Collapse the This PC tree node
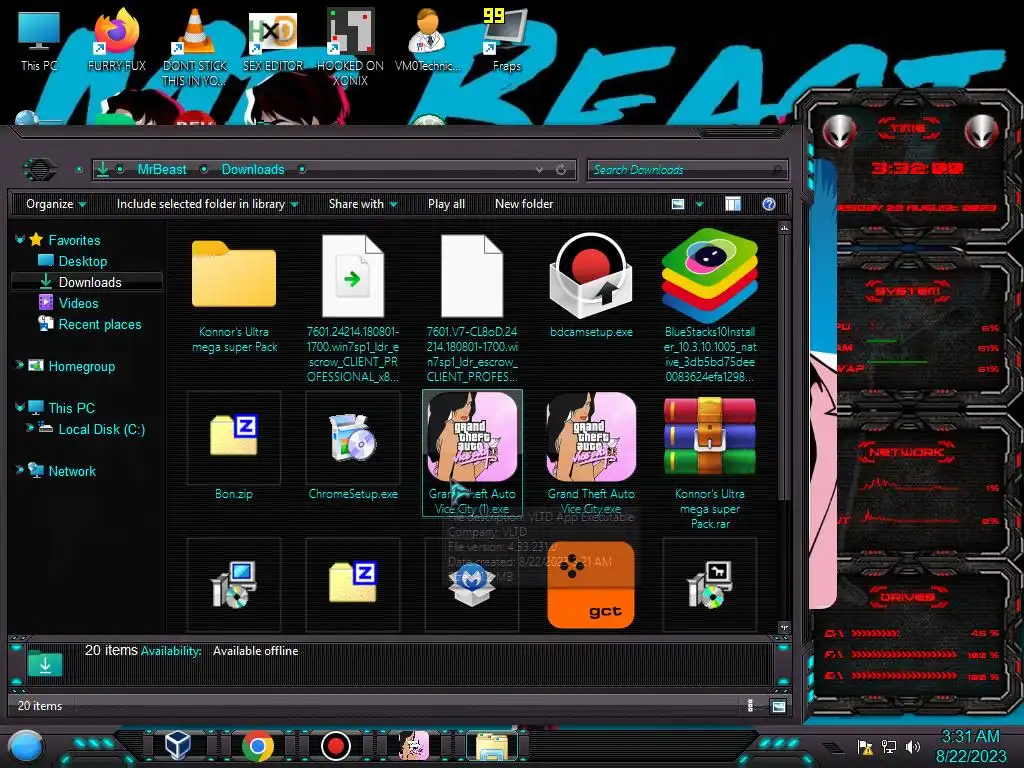The width and height of the screenshot is (1024, 768). tap(20, 408)
